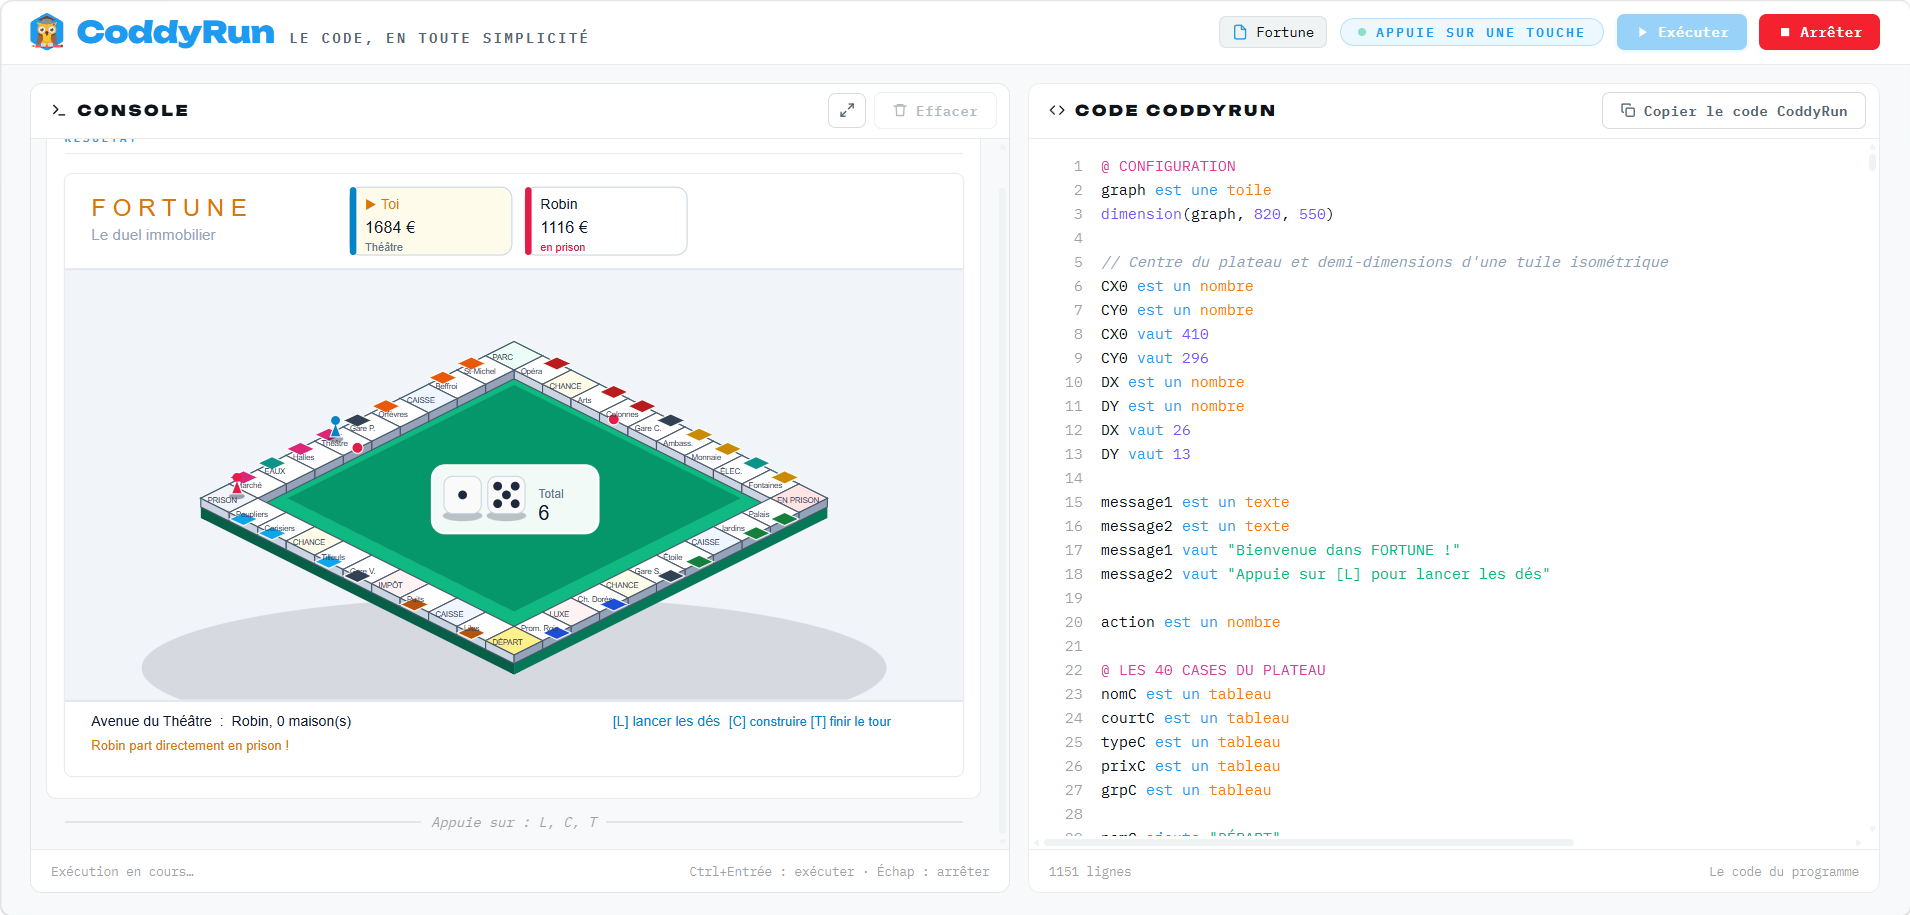1910x915 pixels.
Task: Click the Gare C. square on the board
Action: (657, 427)
